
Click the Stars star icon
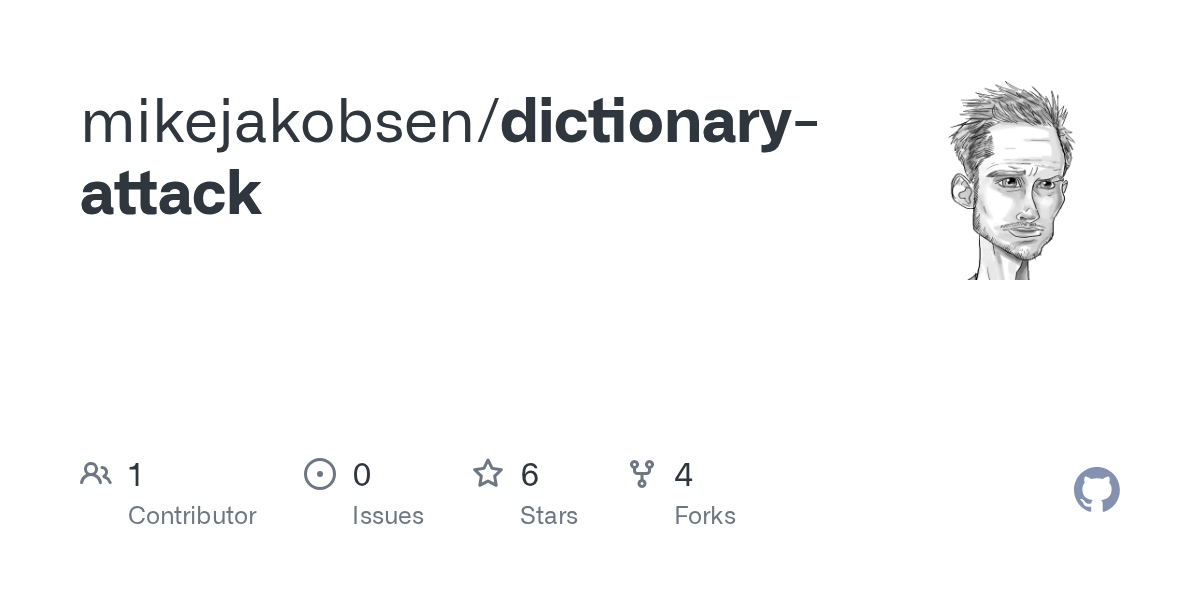pos(488,474)
